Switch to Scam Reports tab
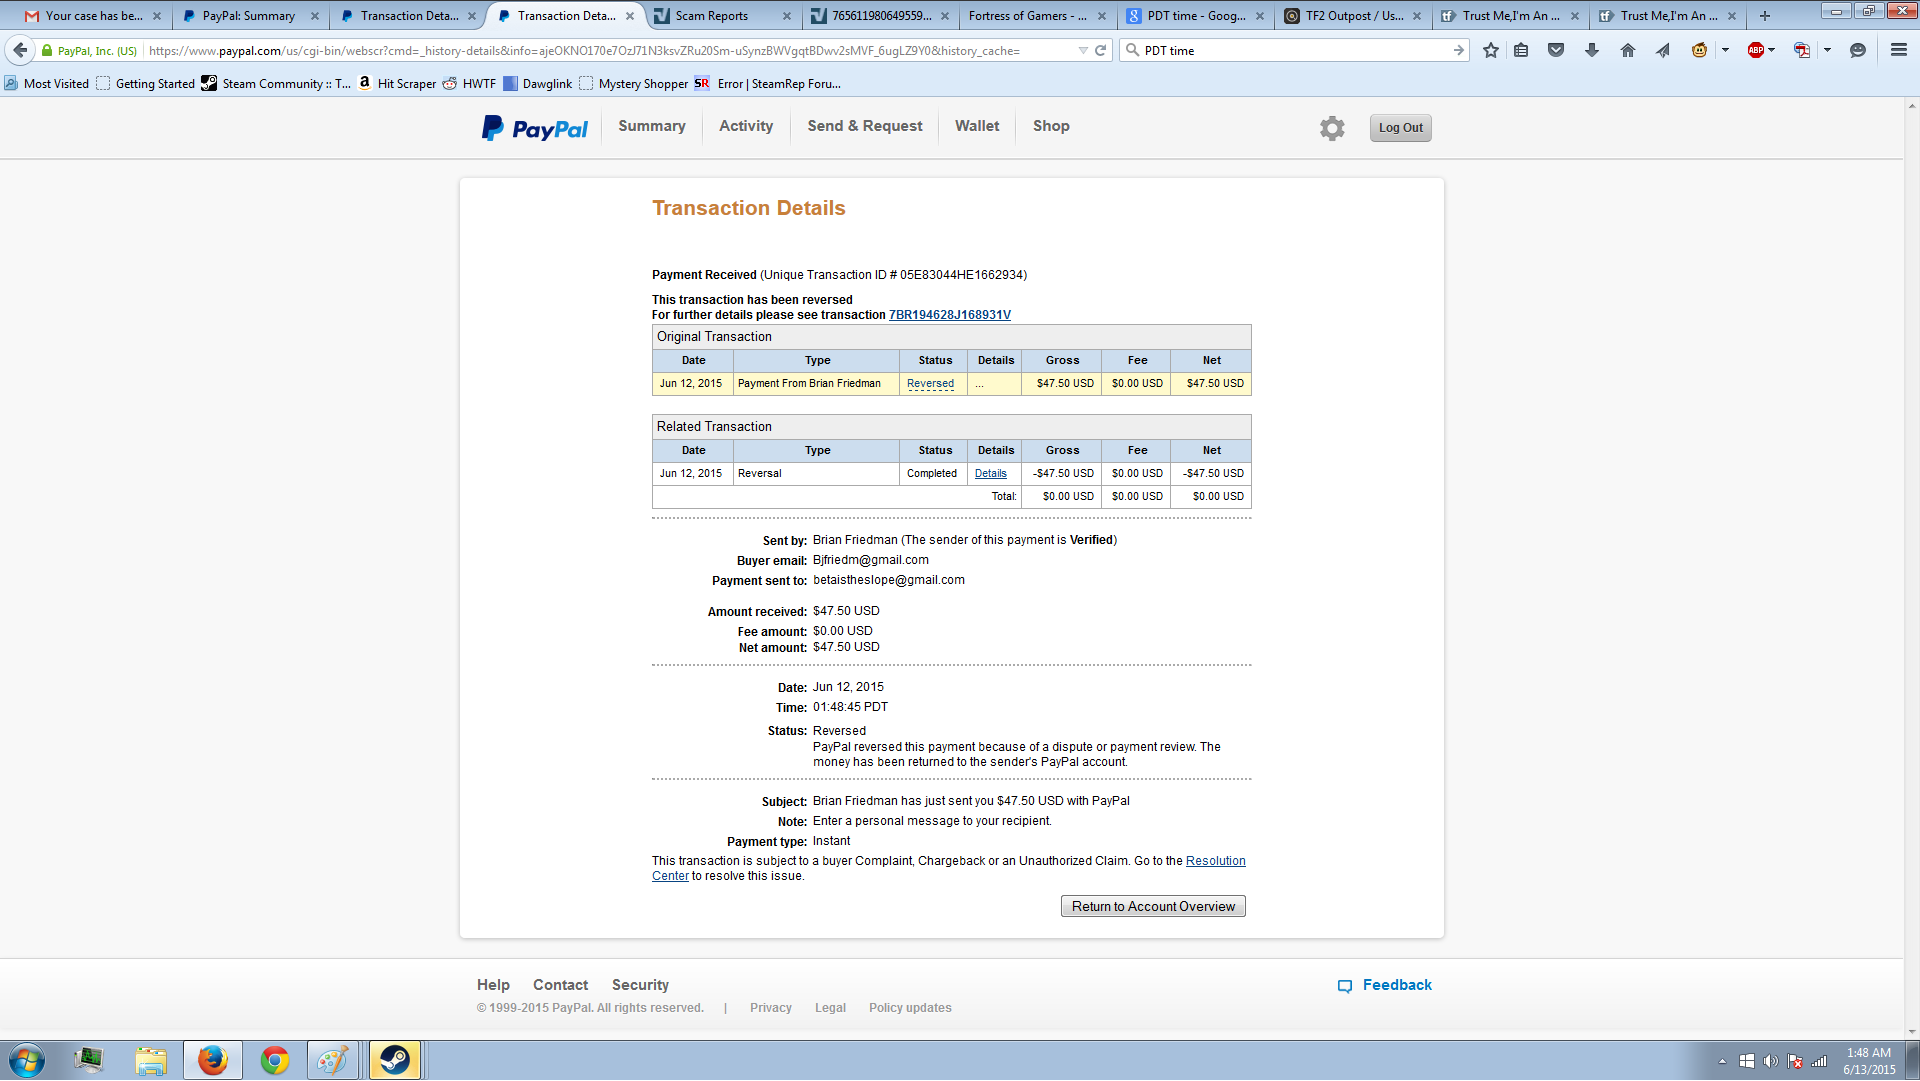Image resolution: width=1920 pixels, height=1081 pixels. tap(712, 16)
